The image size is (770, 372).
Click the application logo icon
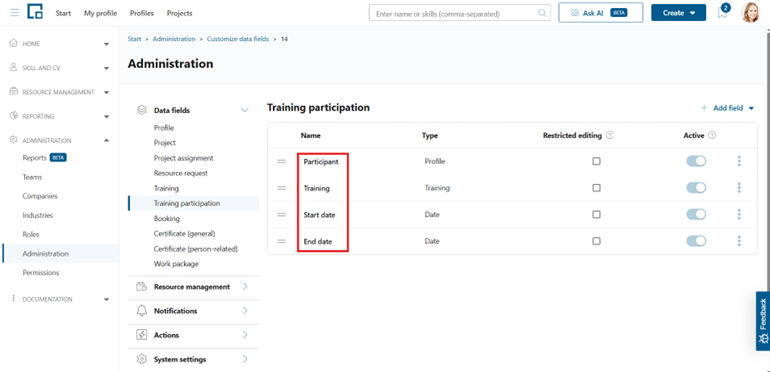[35, 11]
